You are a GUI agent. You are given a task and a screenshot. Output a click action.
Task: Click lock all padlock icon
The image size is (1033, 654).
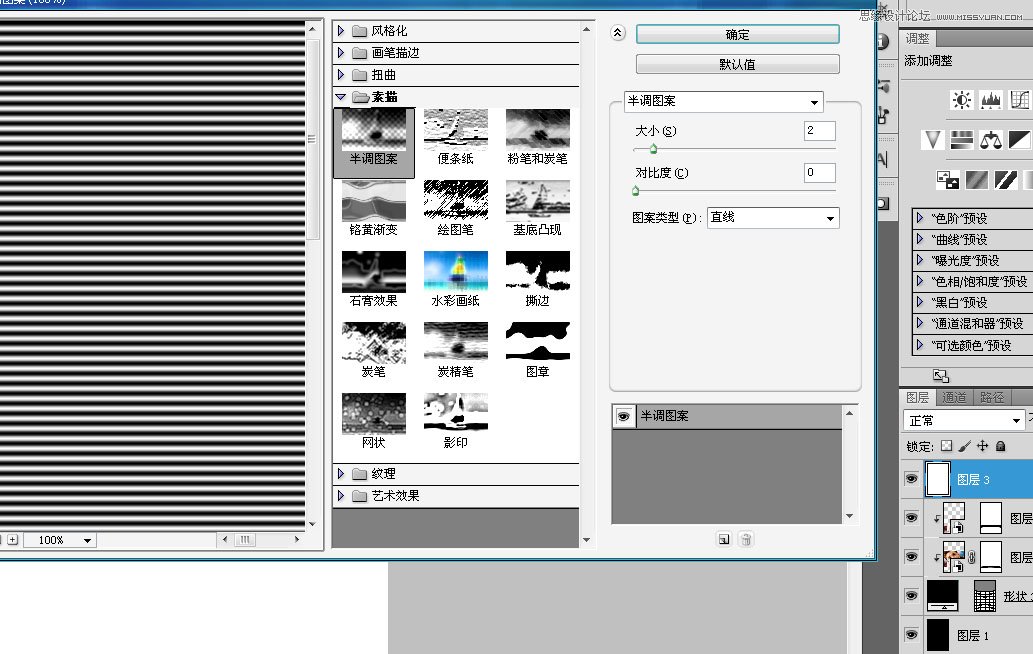click(x=1001, y=446)
